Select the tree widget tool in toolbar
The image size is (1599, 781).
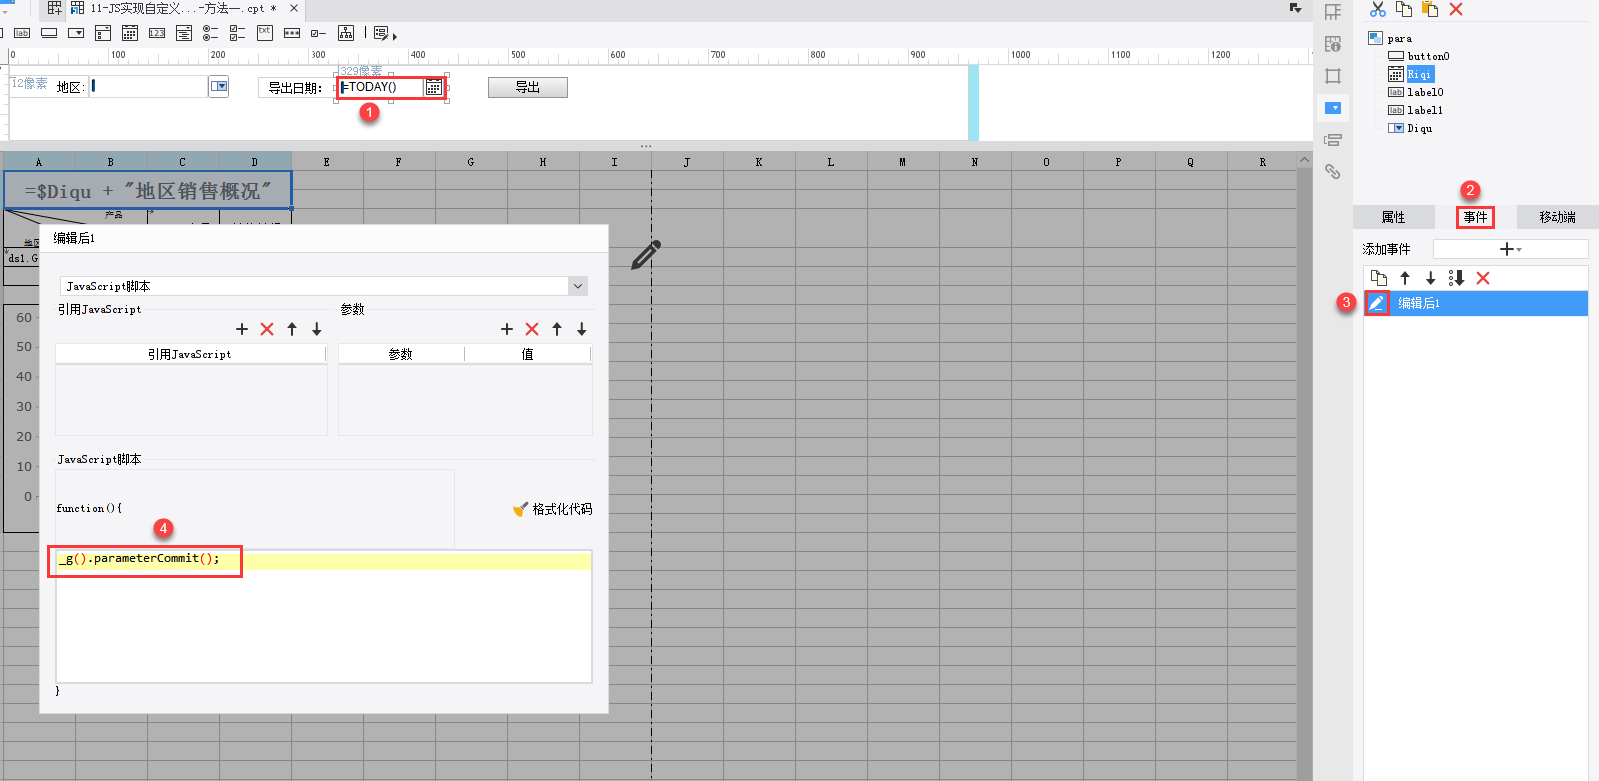346,33
